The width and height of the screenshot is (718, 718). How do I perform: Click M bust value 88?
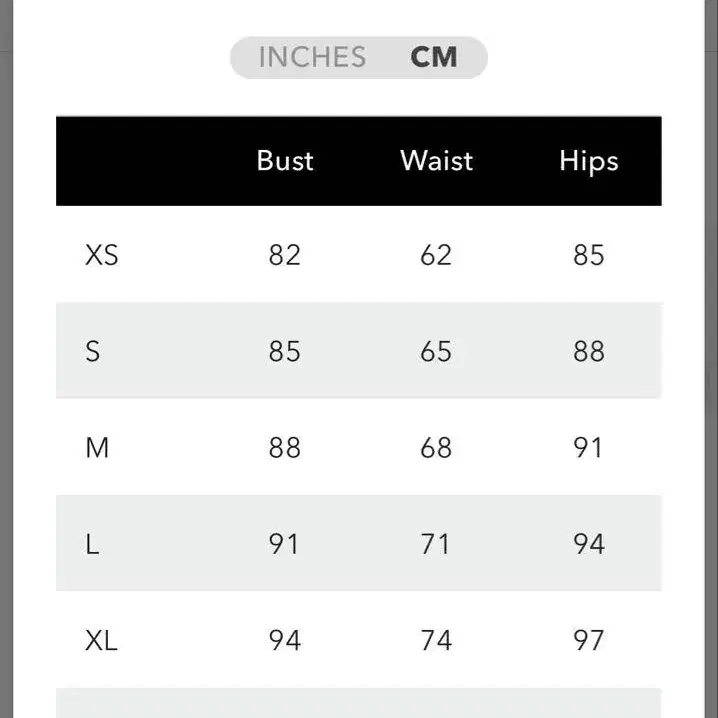click(x=284, y=447)
